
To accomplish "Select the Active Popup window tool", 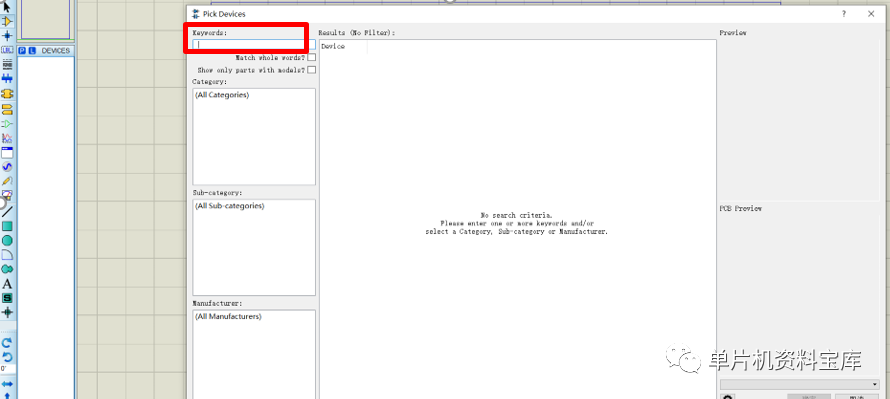I will (7, 153).
